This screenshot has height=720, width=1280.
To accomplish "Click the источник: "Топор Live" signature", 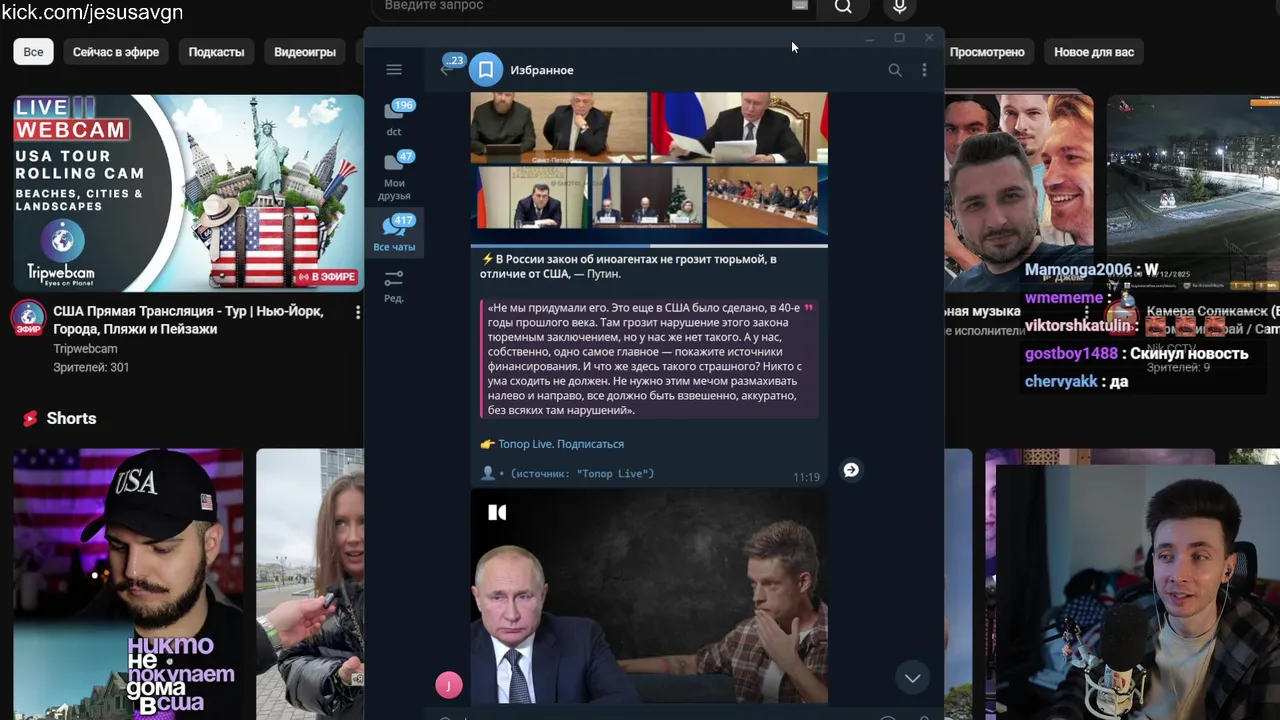I will (582, 474).
